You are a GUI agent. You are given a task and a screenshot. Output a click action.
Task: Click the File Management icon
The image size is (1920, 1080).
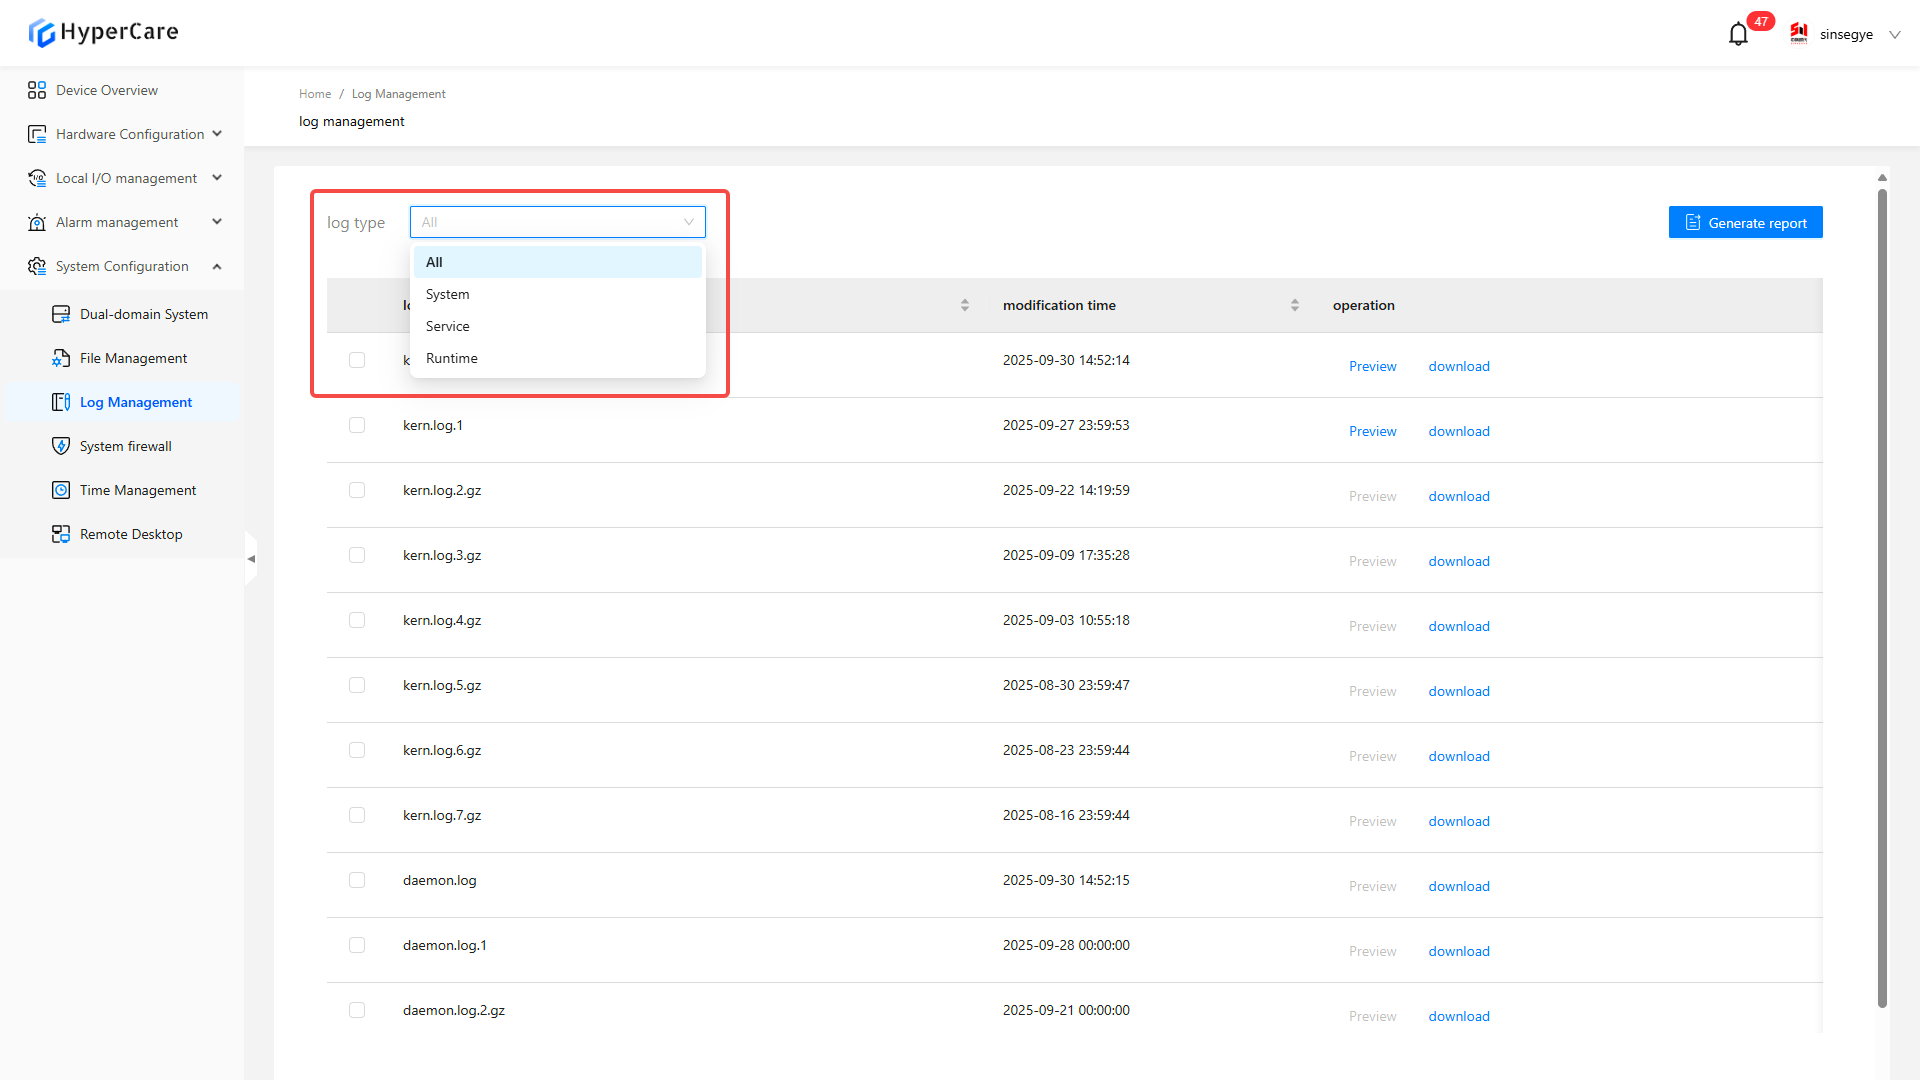pyautogui.click(x=61, y=358)
